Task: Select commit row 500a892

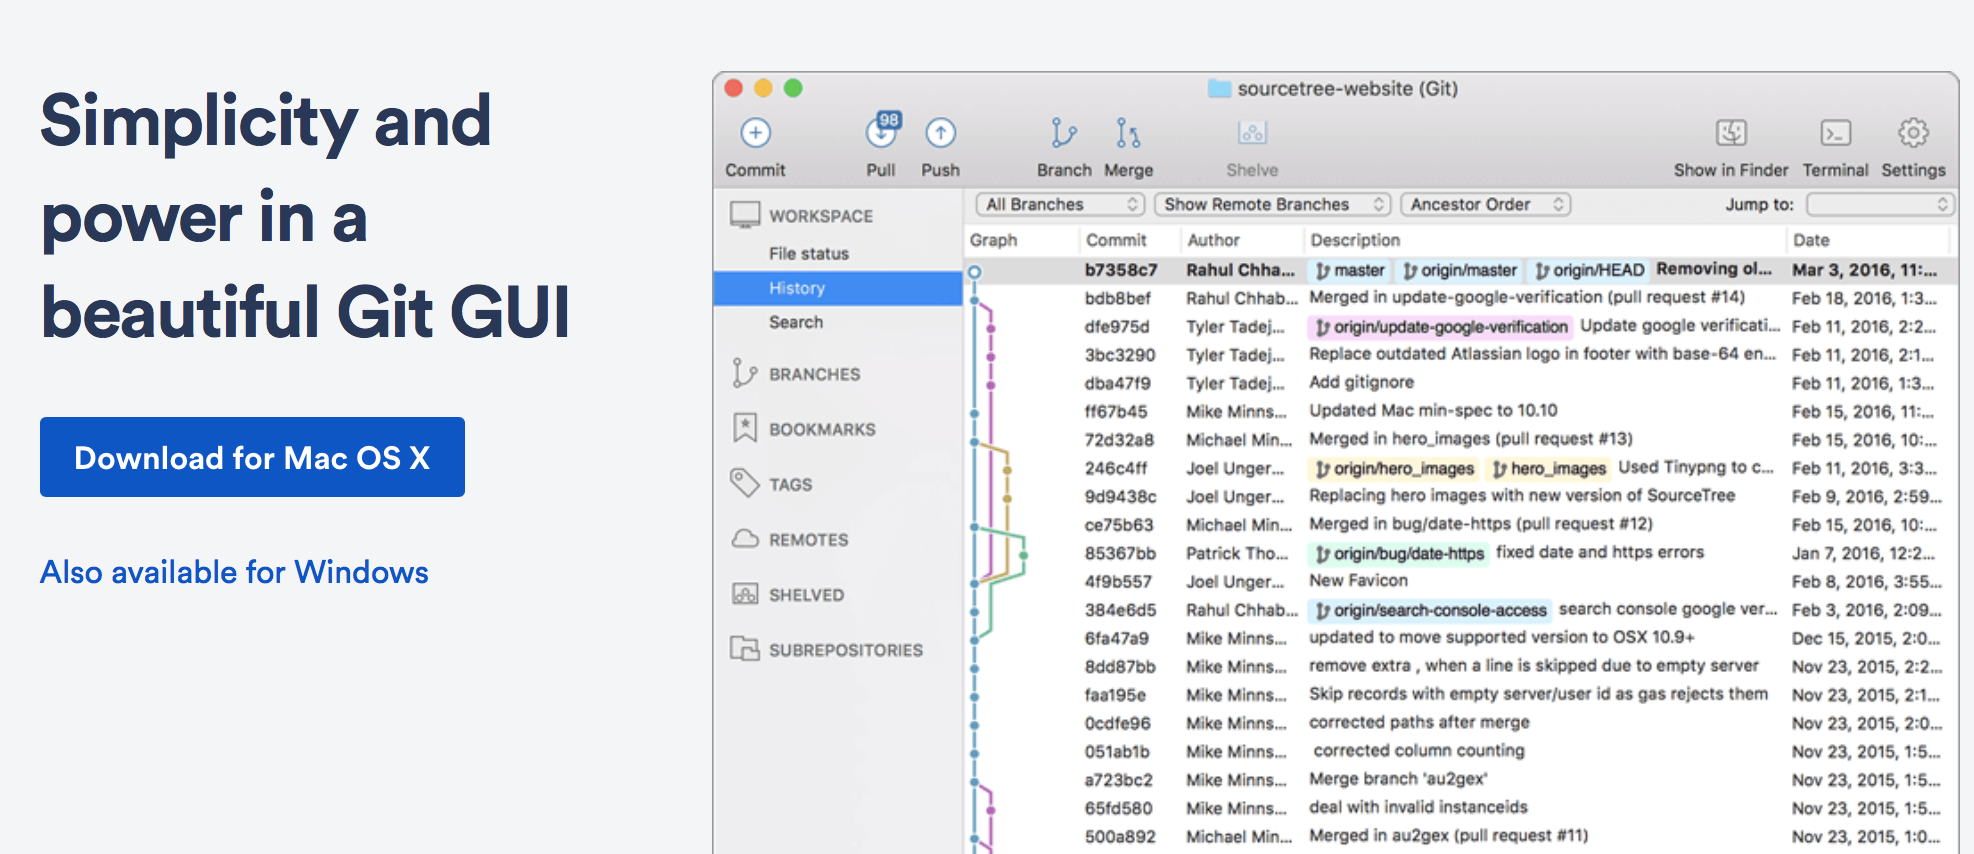Action: tap(1460, 836)
